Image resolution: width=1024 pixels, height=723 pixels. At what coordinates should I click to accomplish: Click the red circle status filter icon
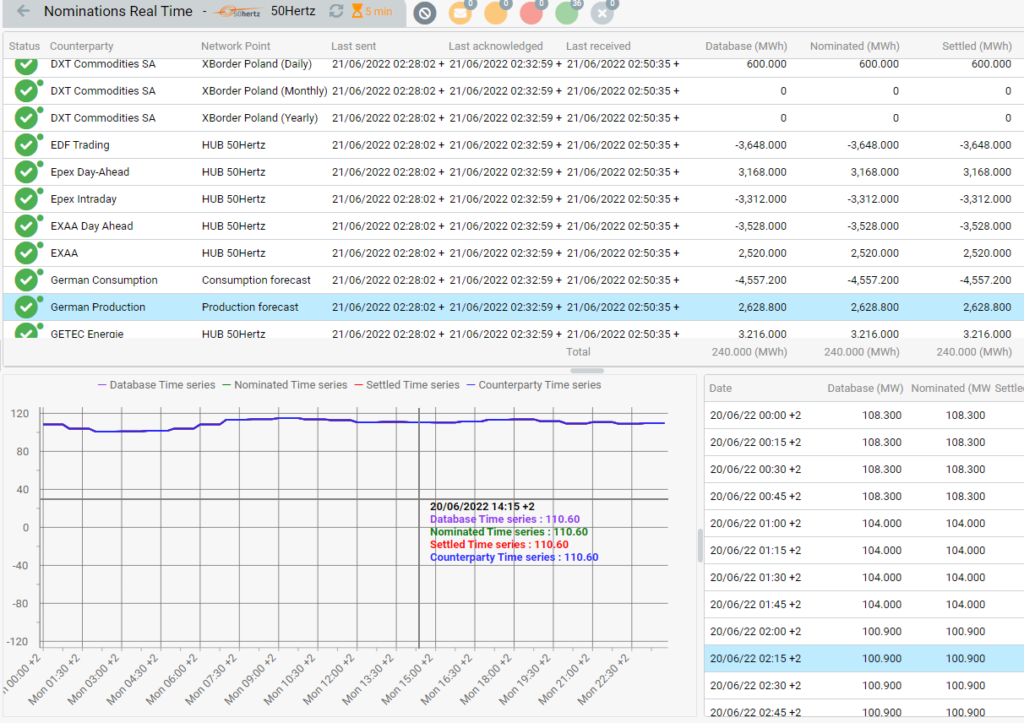pos(531,14)
